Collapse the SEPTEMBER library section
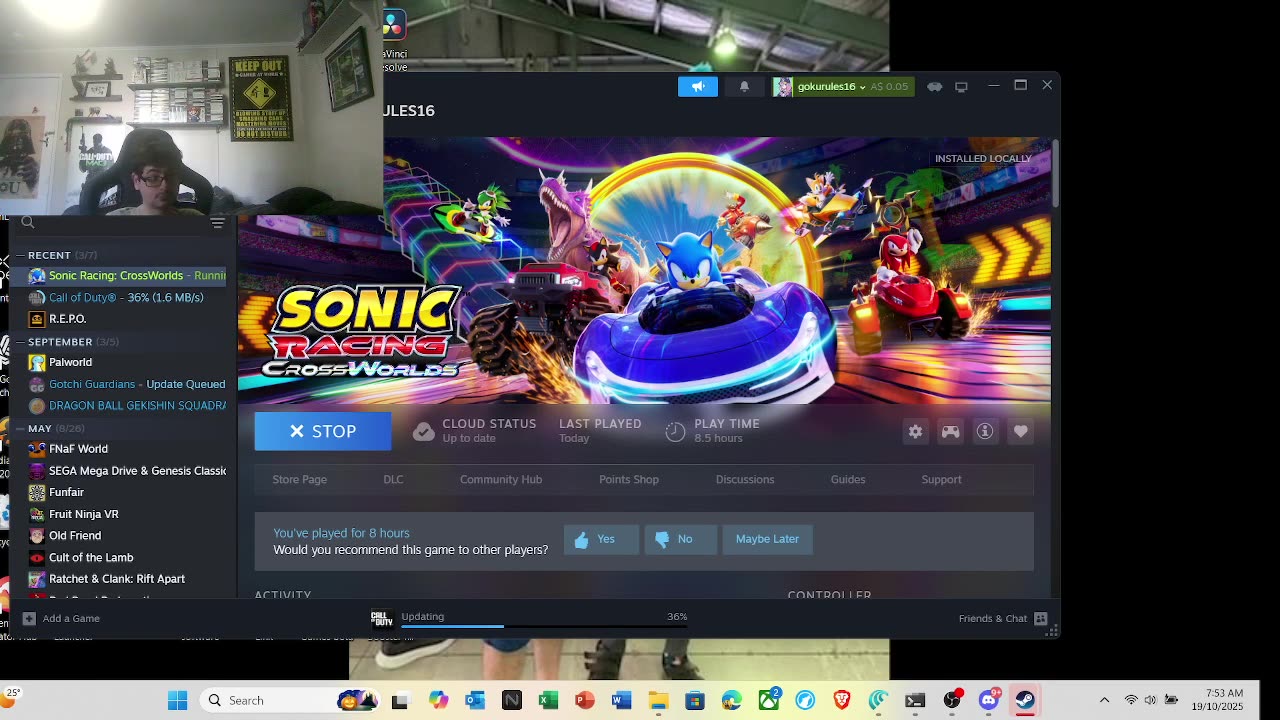The image size is (1280, 720). pos(20,342)
